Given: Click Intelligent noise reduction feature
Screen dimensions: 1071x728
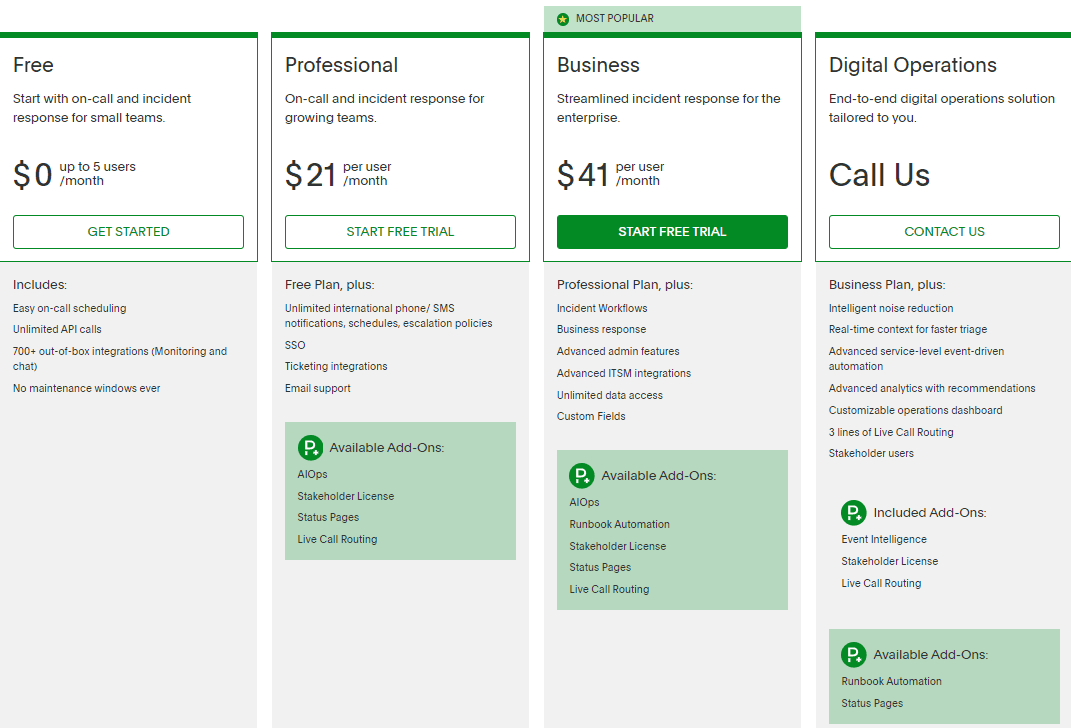Looking at the screenshot, I should click(891, 309).
